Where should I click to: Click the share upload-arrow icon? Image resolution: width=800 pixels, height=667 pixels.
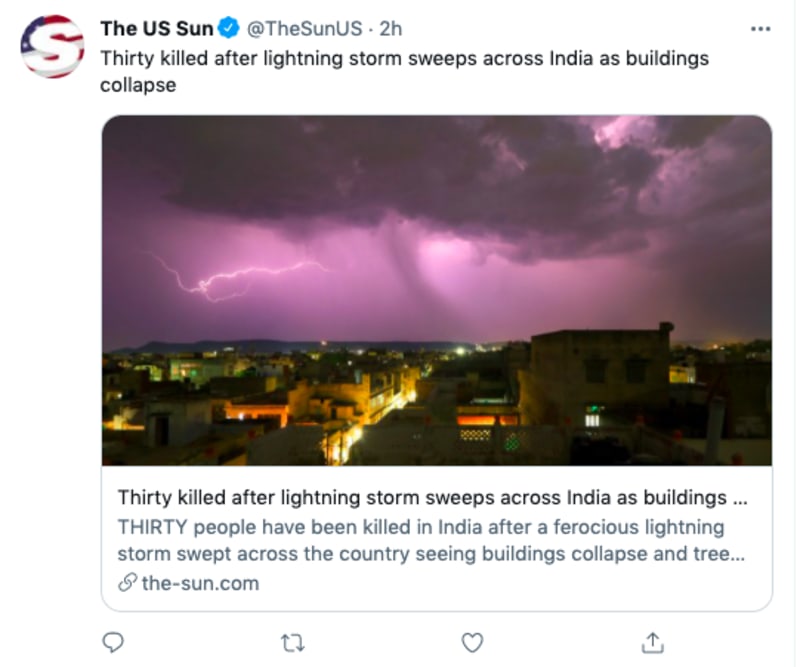tap(652, 642)
